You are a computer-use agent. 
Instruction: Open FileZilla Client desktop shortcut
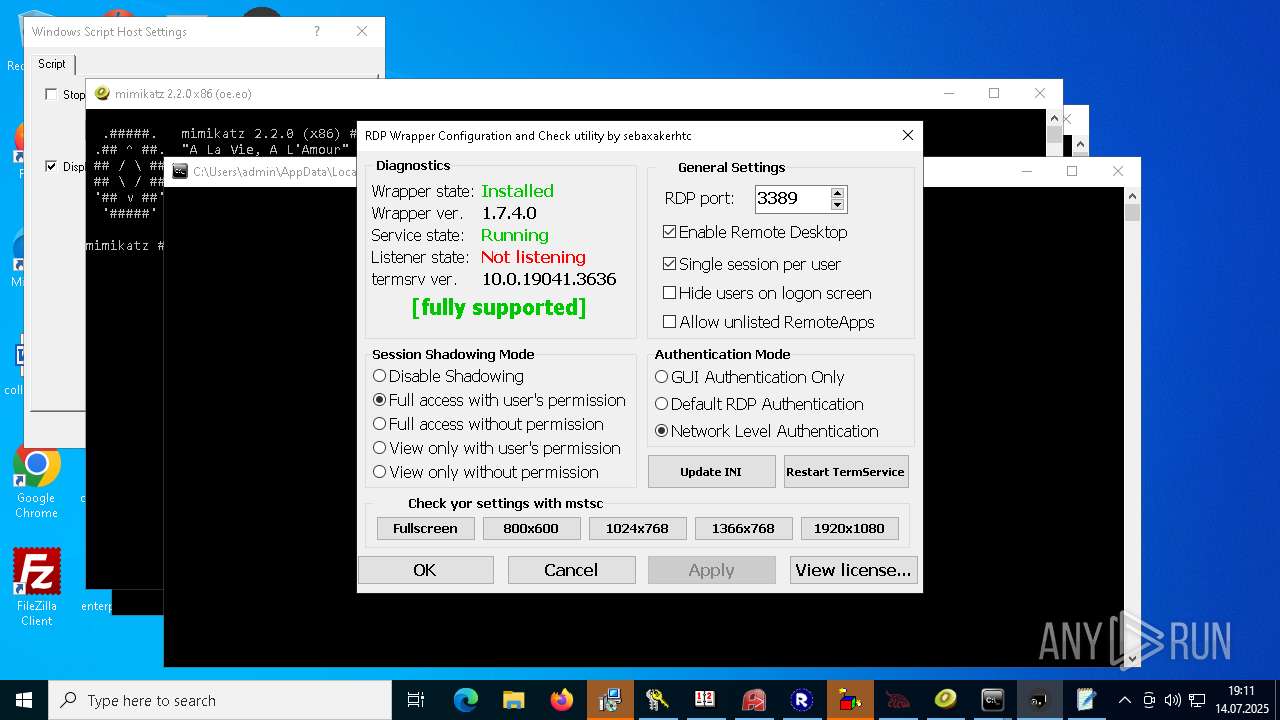tap(37, 588)
